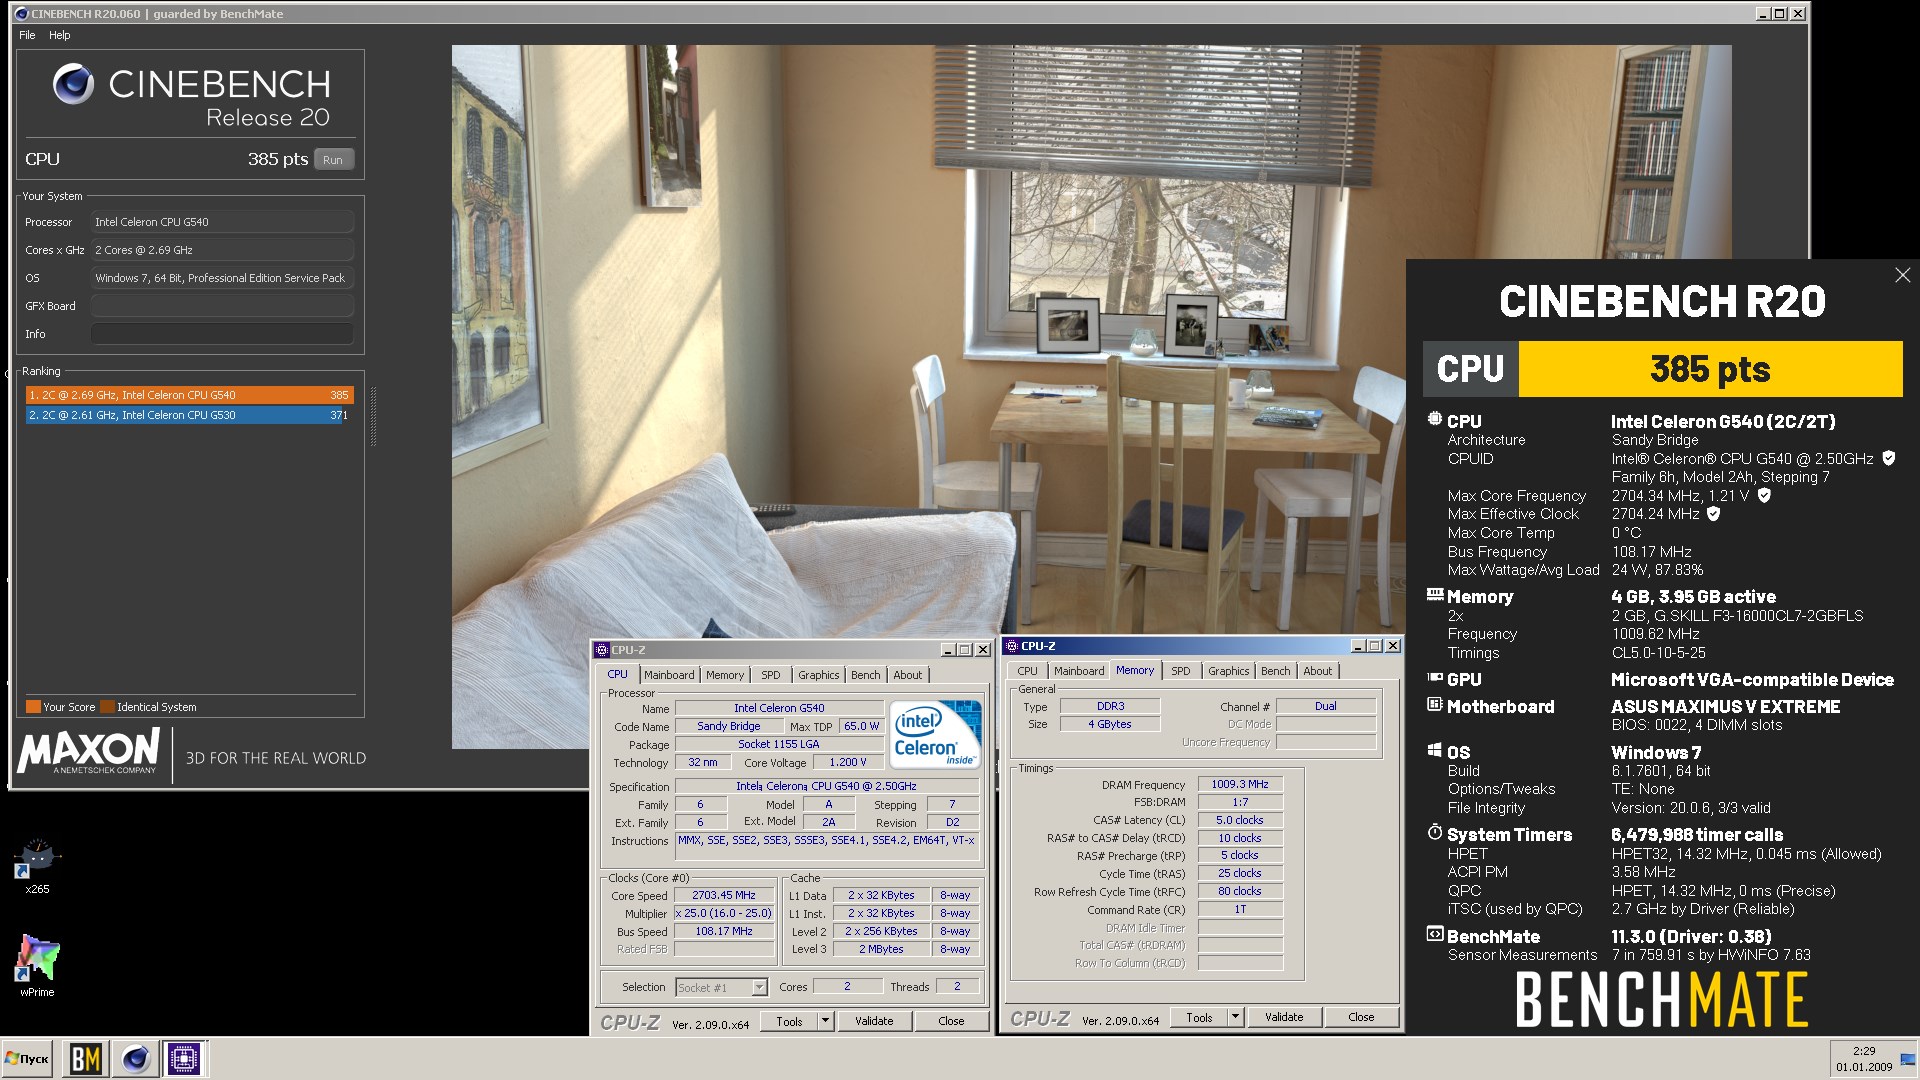The height and width of the screenshot is (1080, 1920).
Task: Click the BenchMate taskbar icon
Action: (x=85, y=1058)
